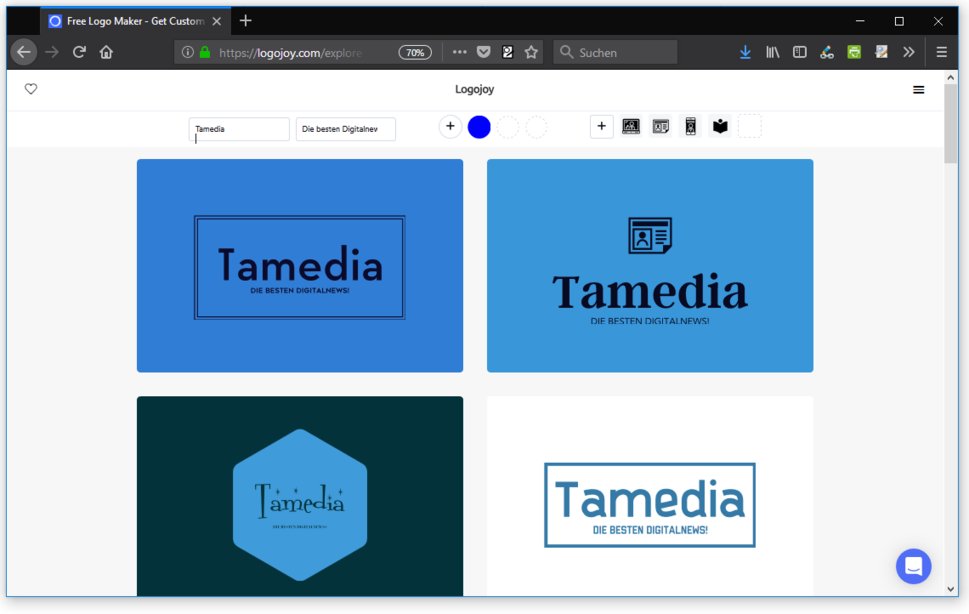Go to the Firefox home page
969x614 pixels.
point(106,53)
